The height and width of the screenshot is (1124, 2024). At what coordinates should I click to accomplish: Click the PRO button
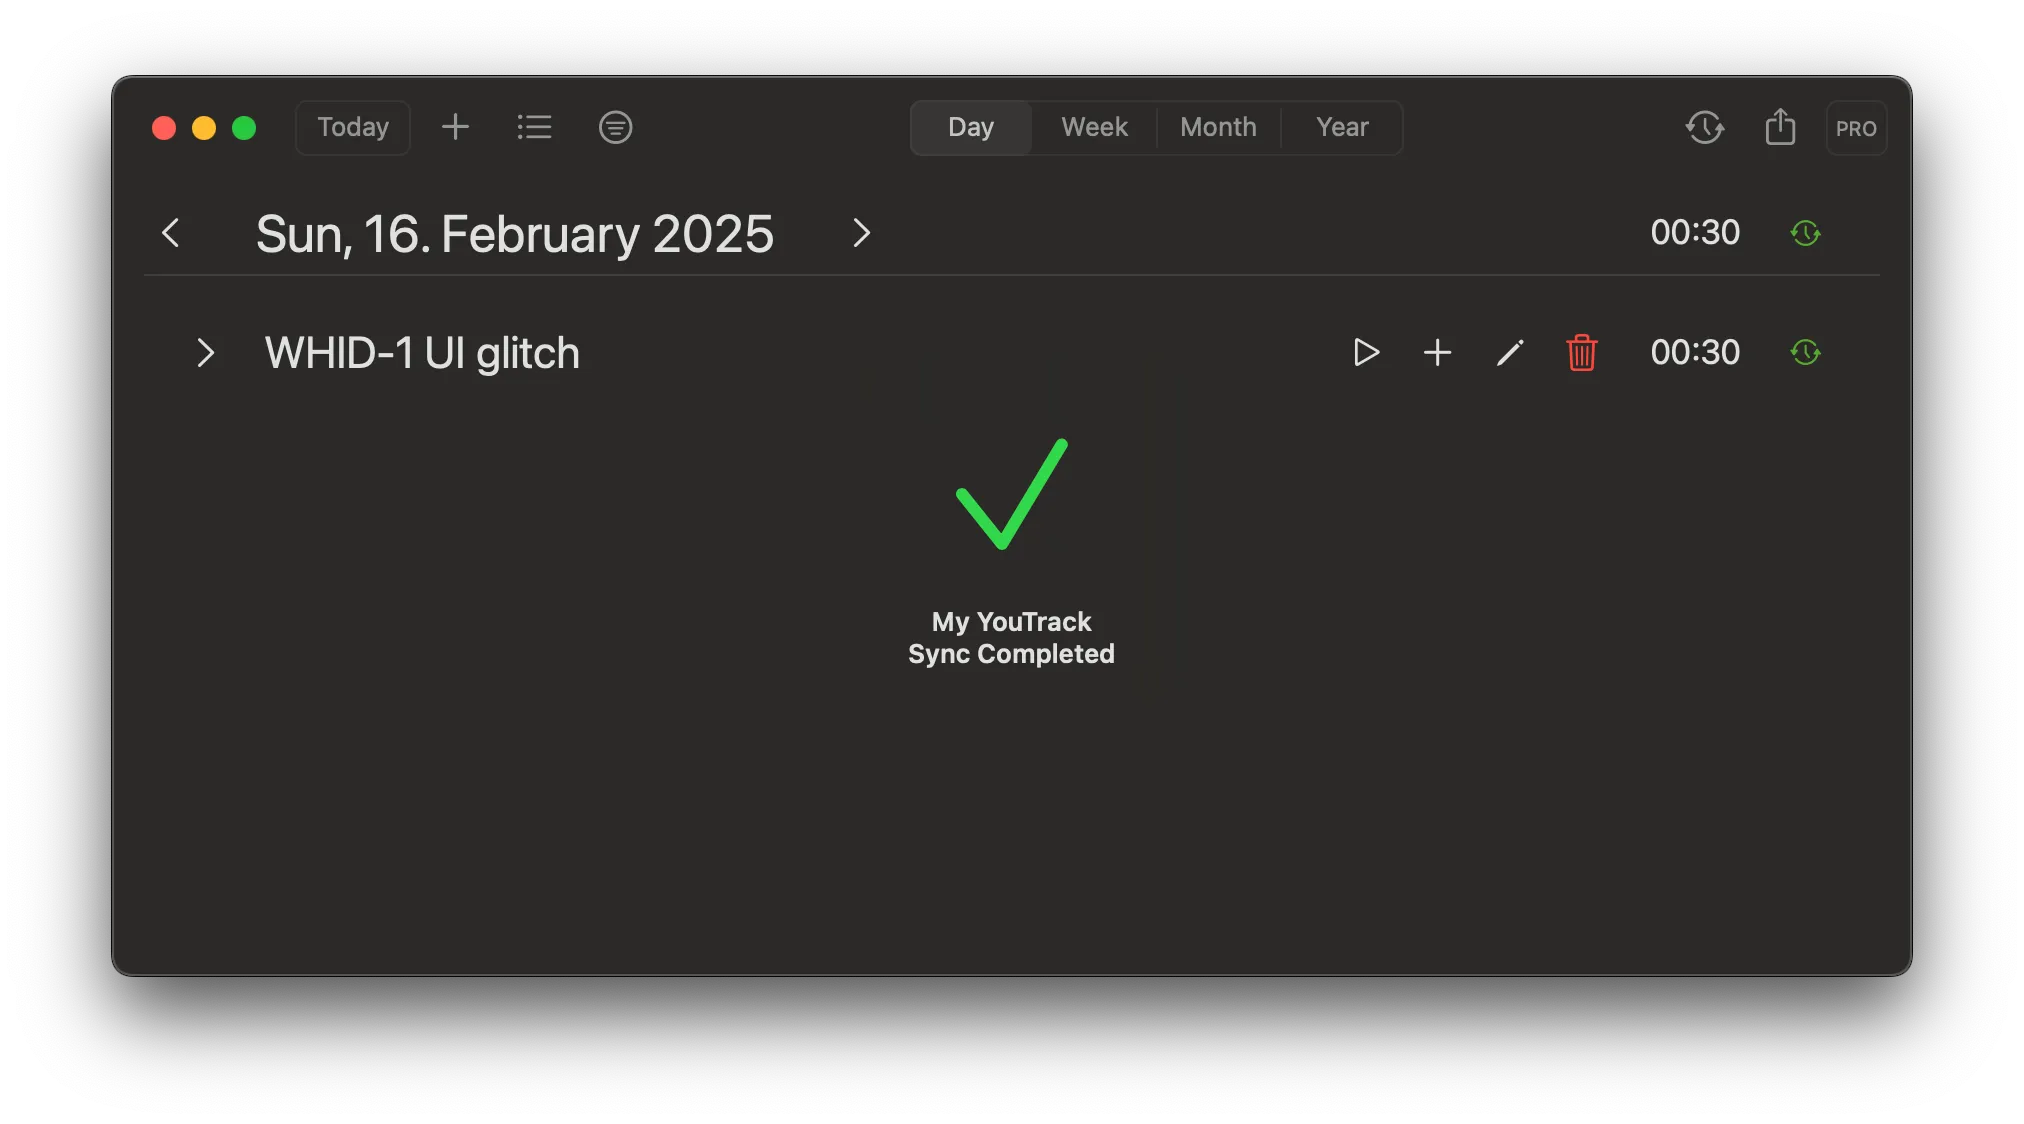click(x=1856, y=128)
